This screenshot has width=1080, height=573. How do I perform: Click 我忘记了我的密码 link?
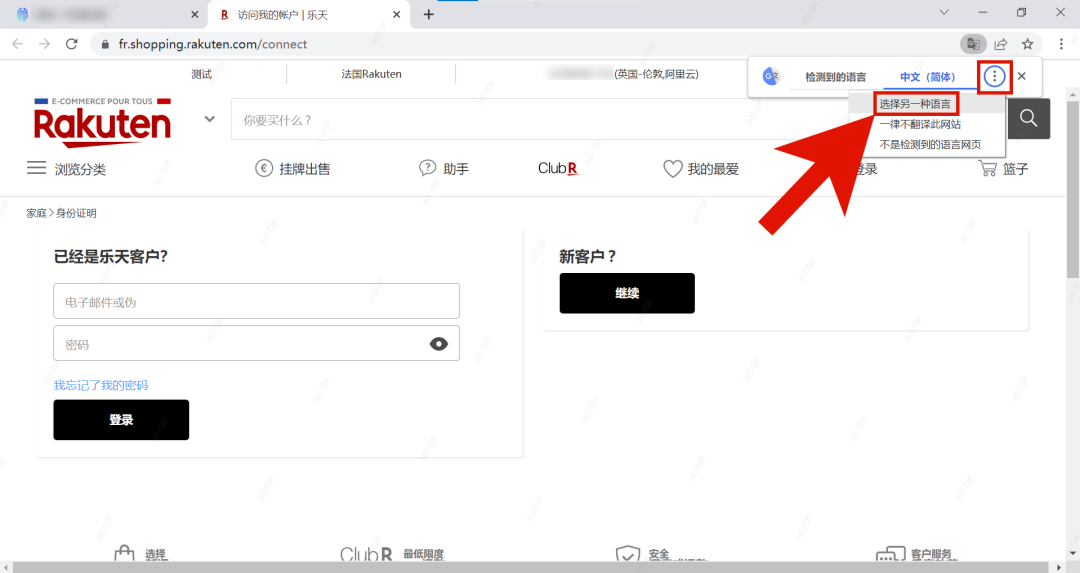[101, 385]
